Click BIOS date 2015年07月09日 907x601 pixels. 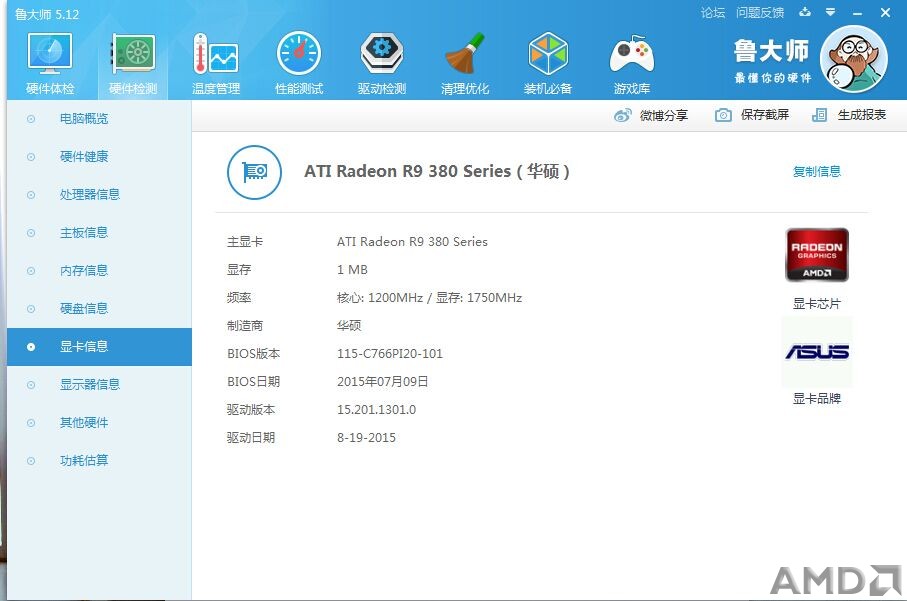[x=382, y=382]
